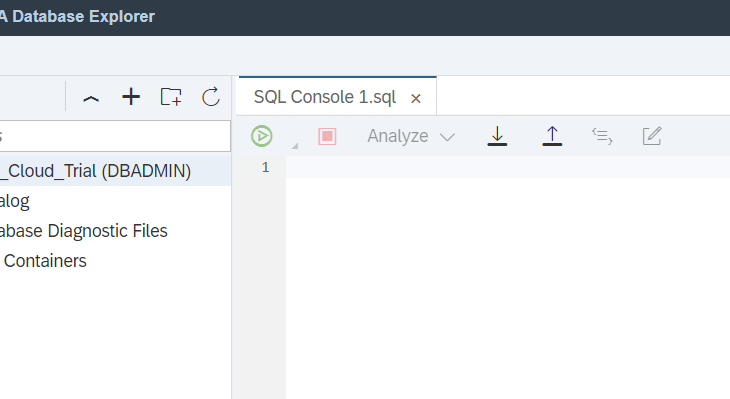Focus the database search field
This screenshot has height=399, width=730.
click(x=115, y=136)
